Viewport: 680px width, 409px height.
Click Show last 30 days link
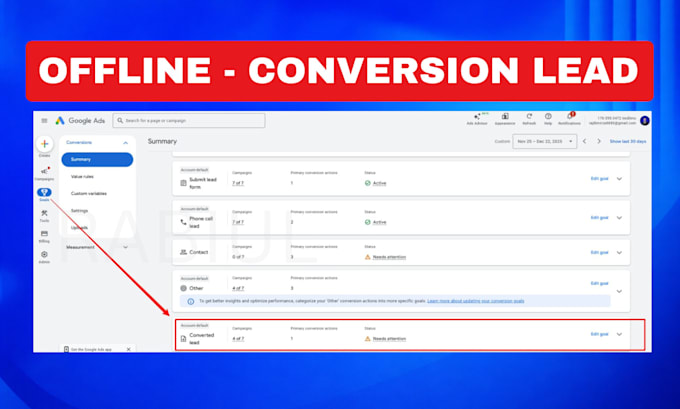(628, 141)
